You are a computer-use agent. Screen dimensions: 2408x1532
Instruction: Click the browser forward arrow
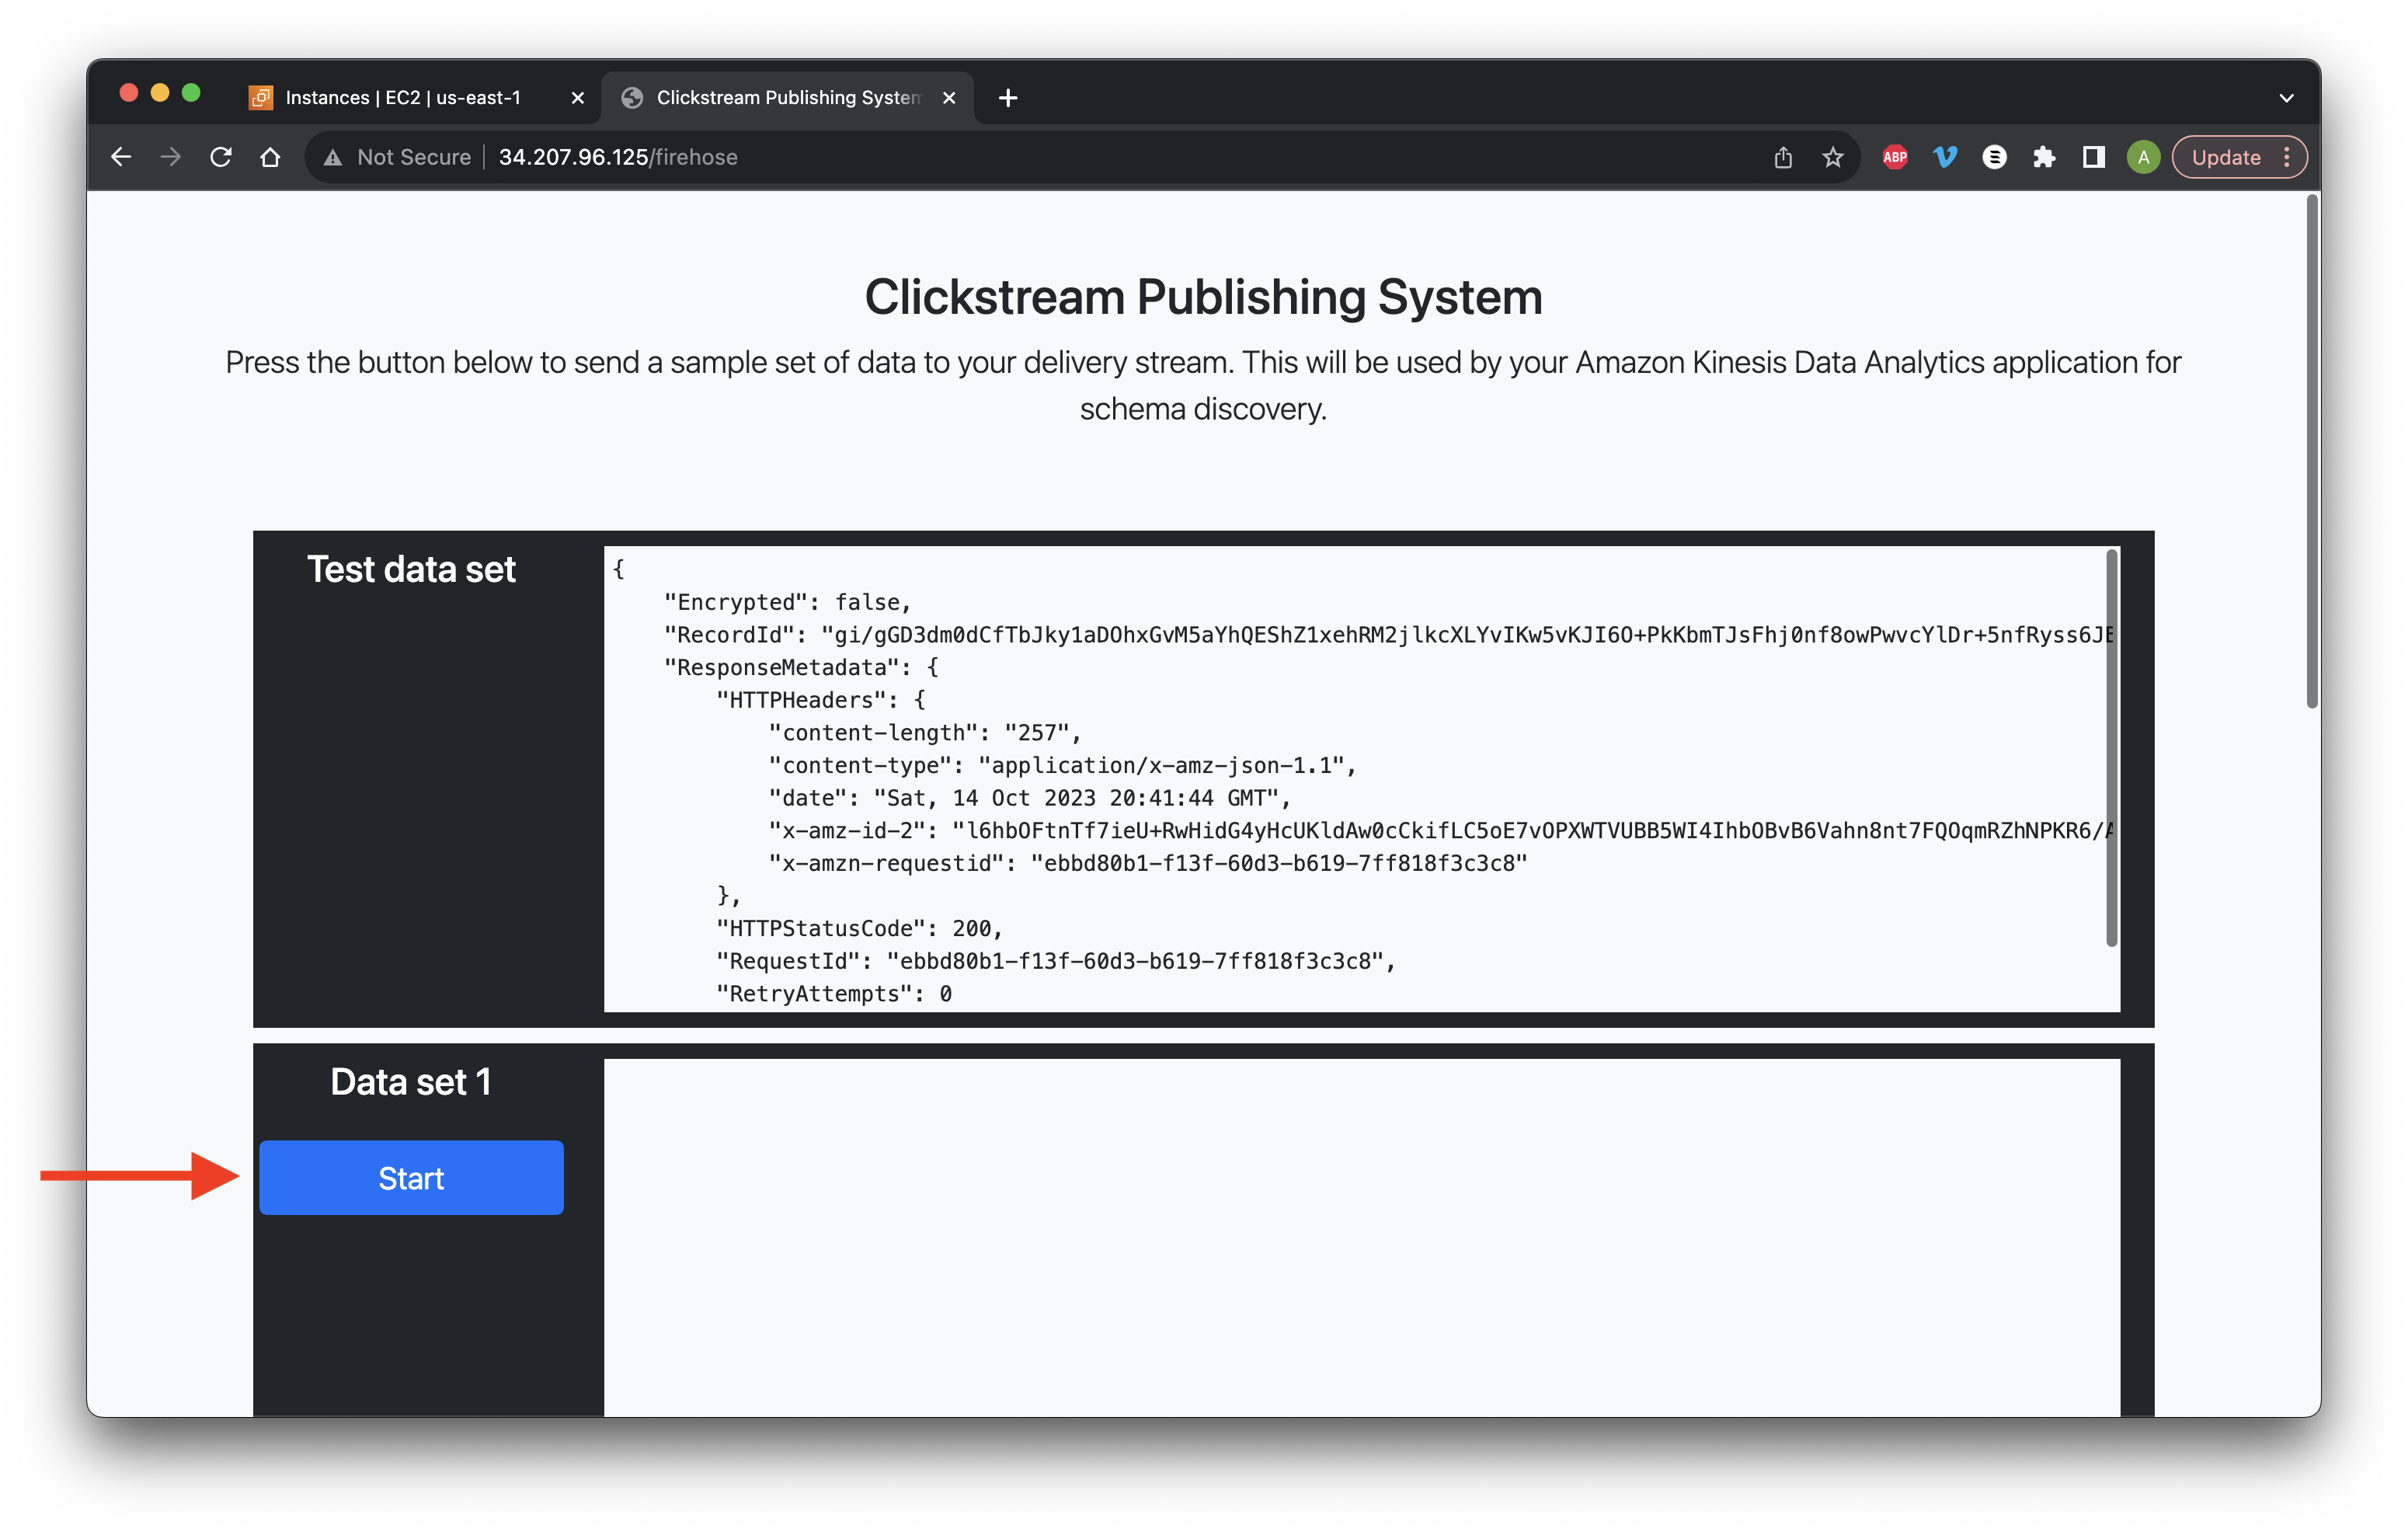(x=171, y=157)
